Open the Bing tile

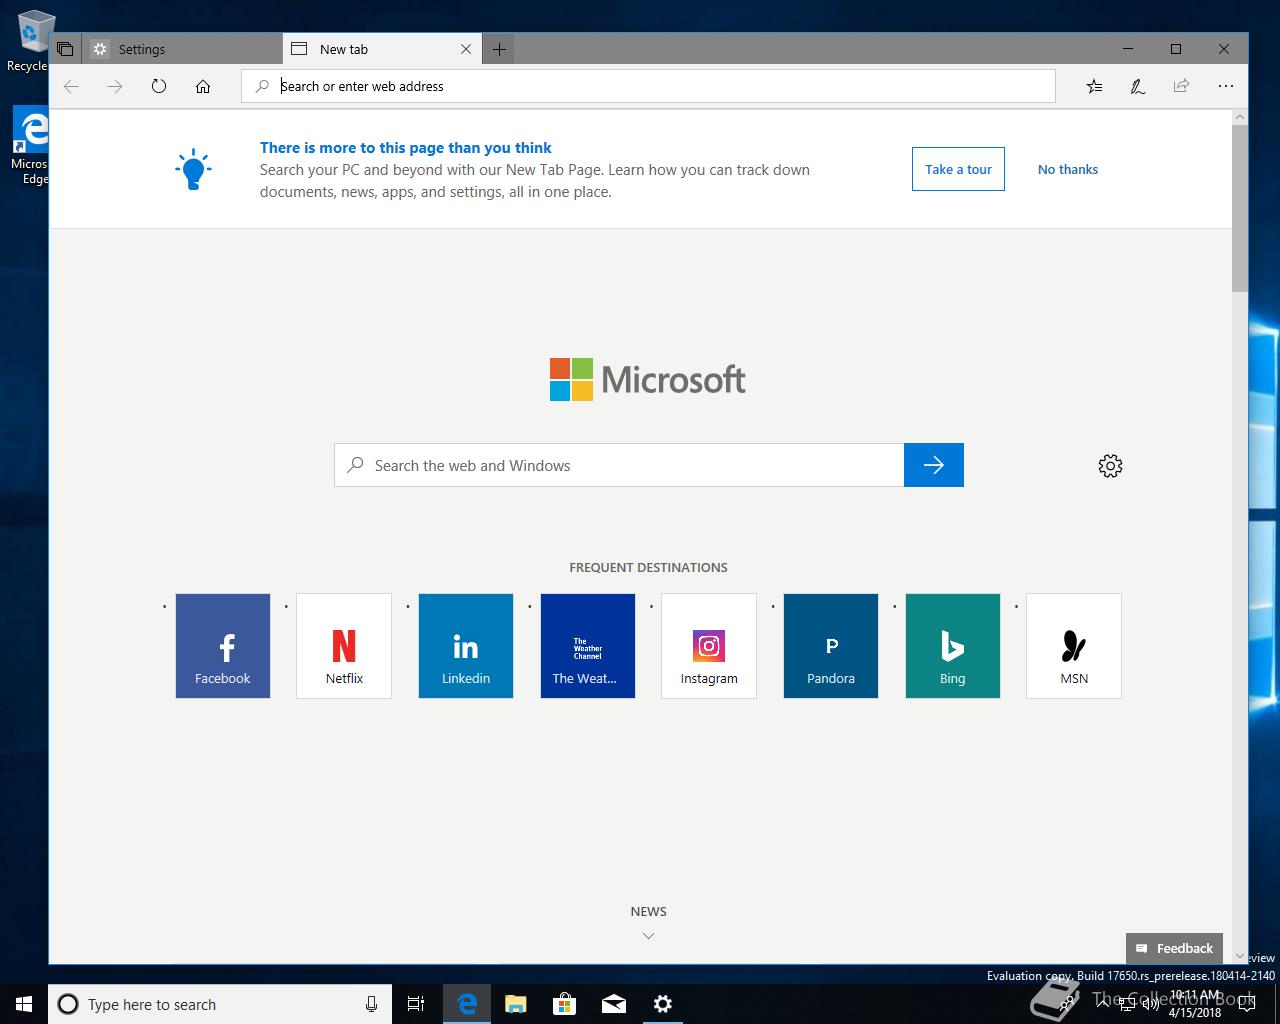point(953,646)
